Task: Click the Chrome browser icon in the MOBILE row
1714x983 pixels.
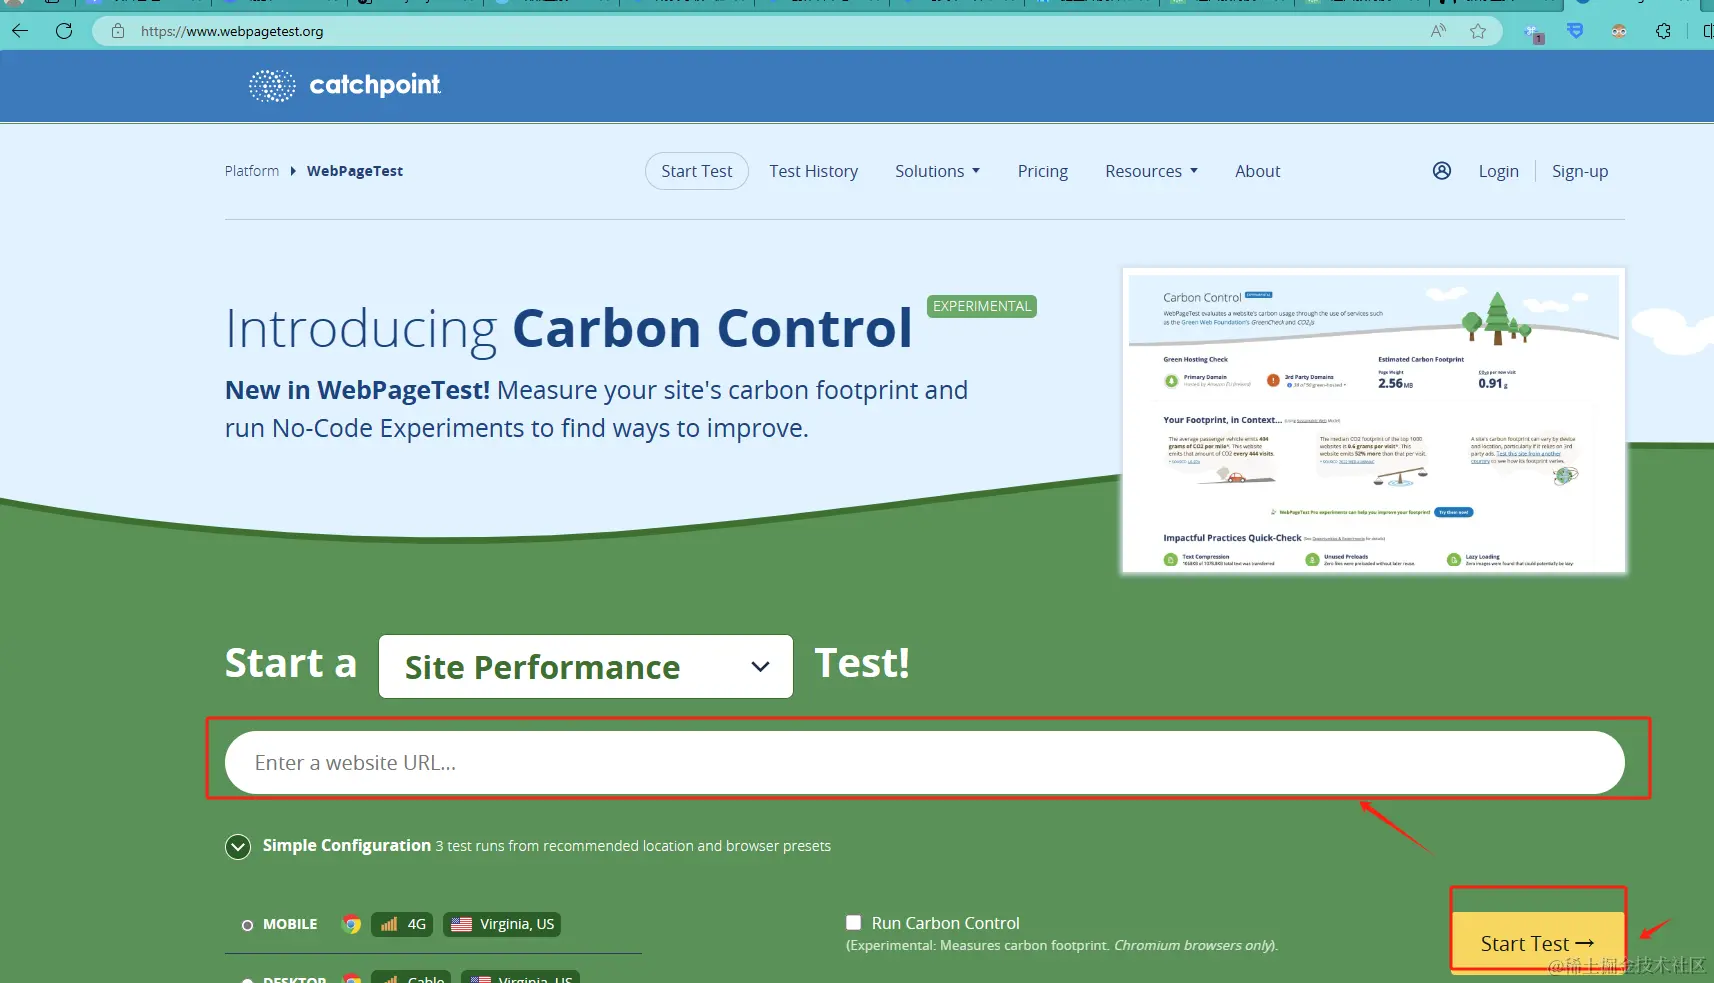Action: point(351,924)
